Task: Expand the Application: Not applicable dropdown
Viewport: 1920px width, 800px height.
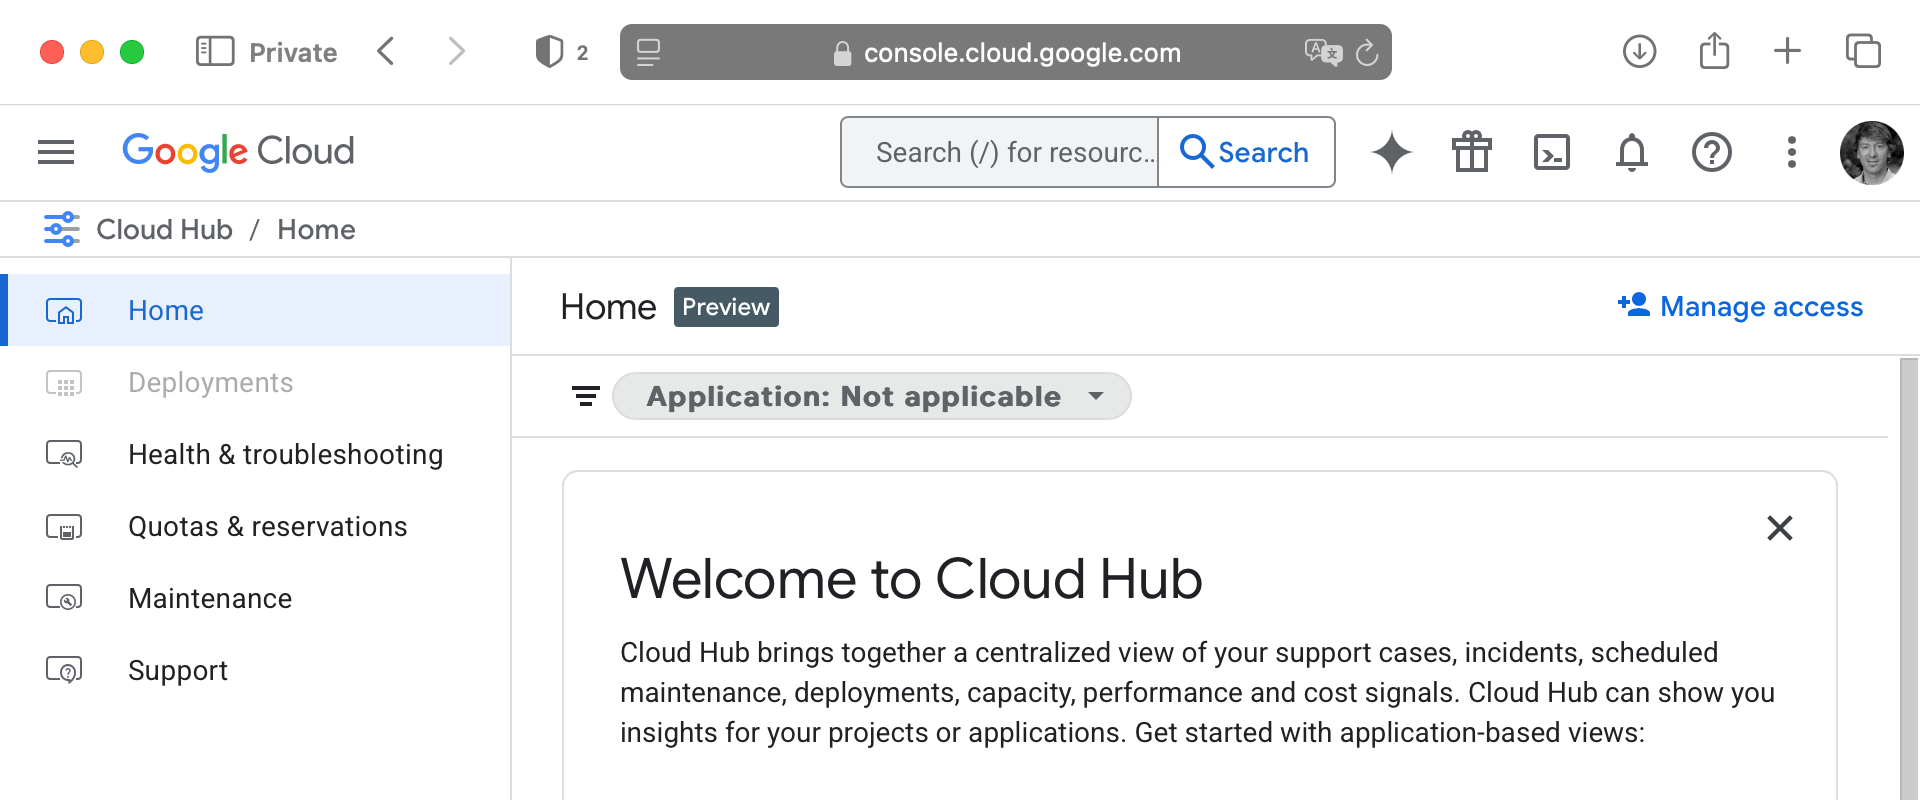Action: coord(871,397)
